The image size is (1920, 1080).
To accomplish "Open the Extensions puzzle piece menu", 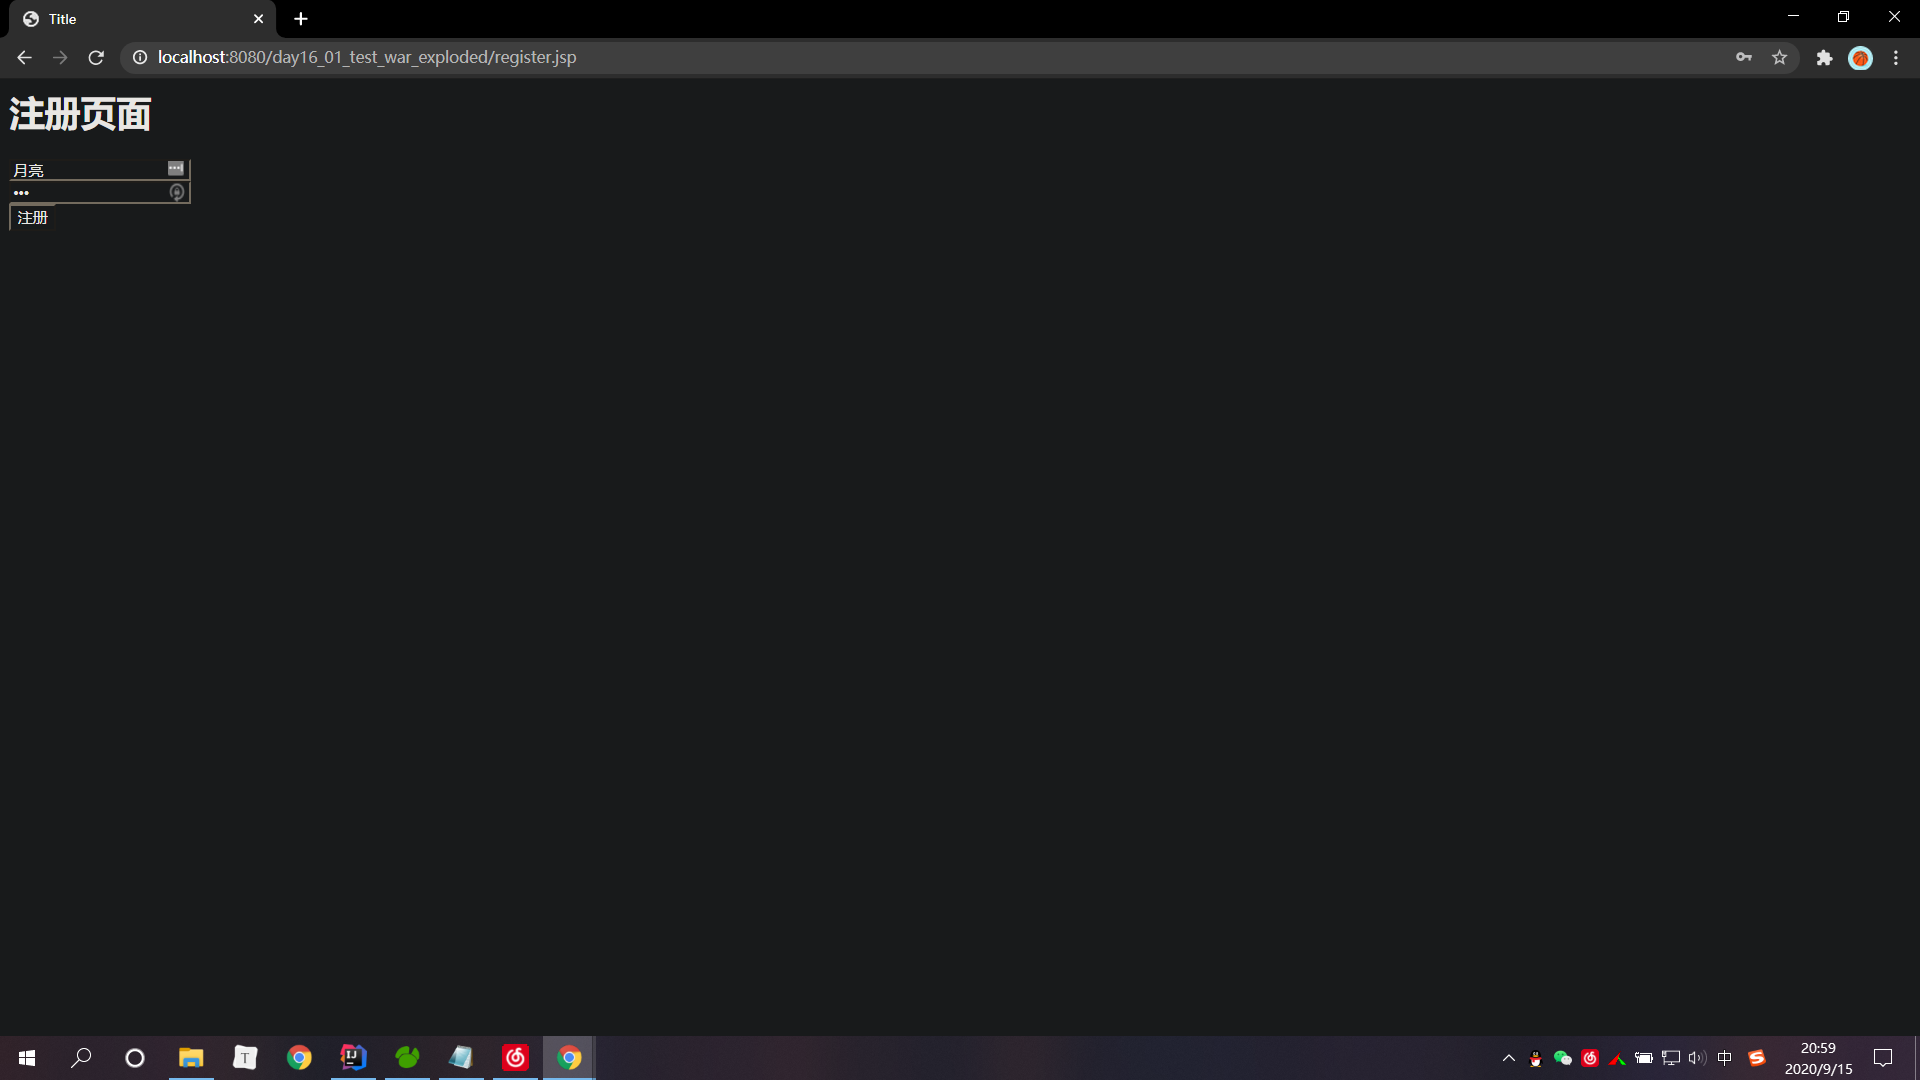I will 1824,58.
